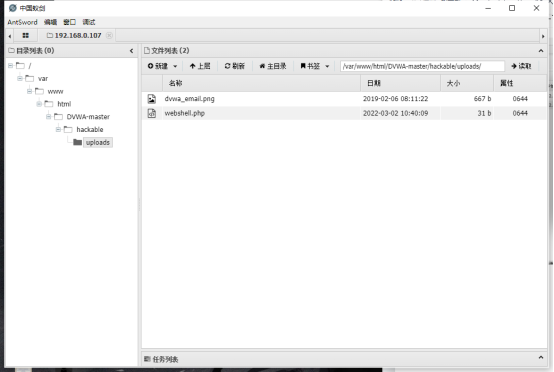
Task: Collapse the var tree node
Action: pyautogui.click(x=20, y=78)
